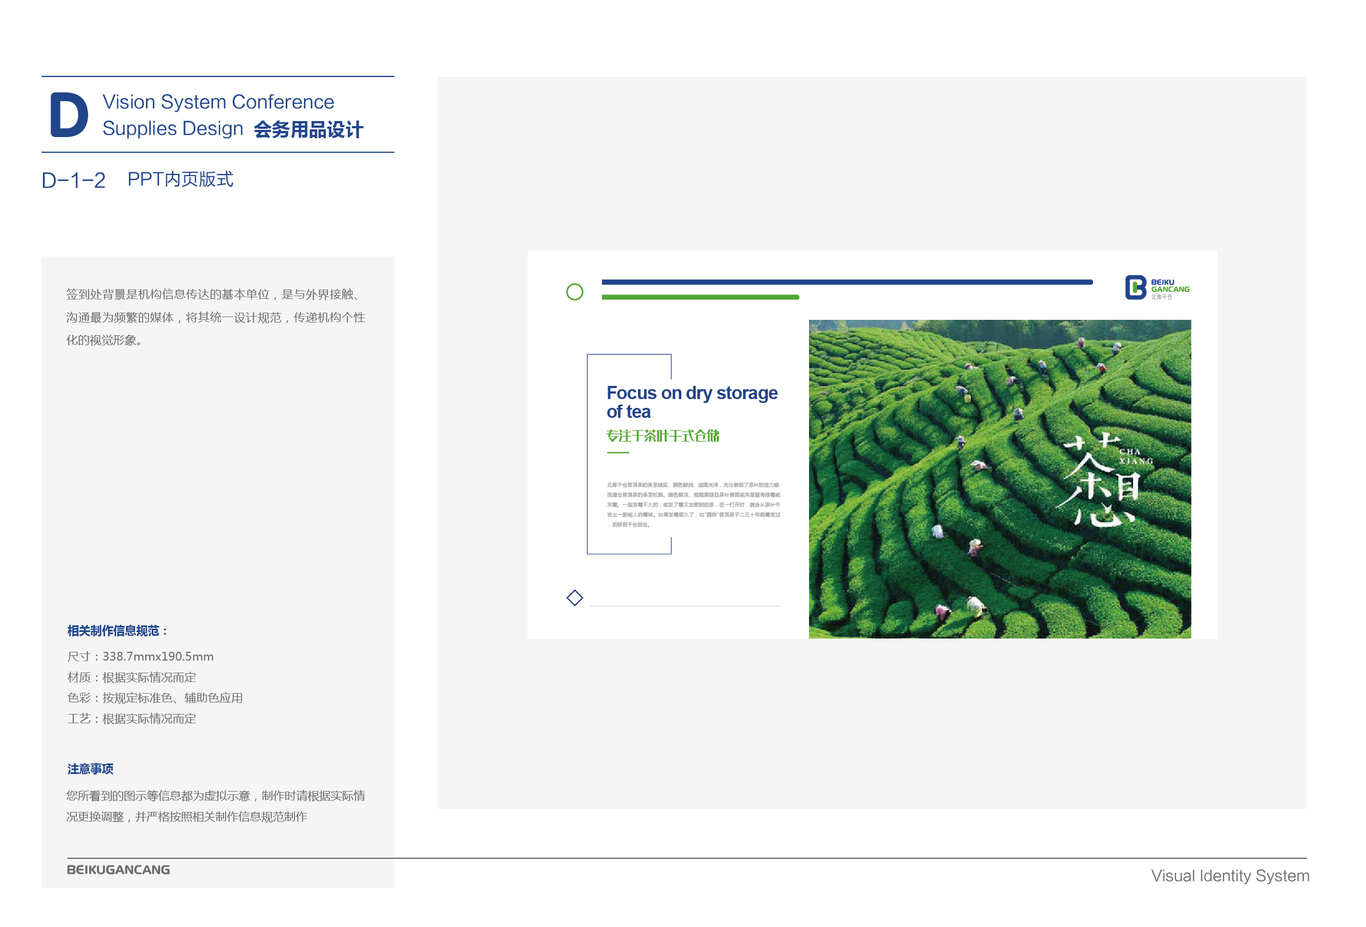Click the 'PPT内页版式' subtitle
This screenshot has width=1366, height=927.
tap(180, 179)
